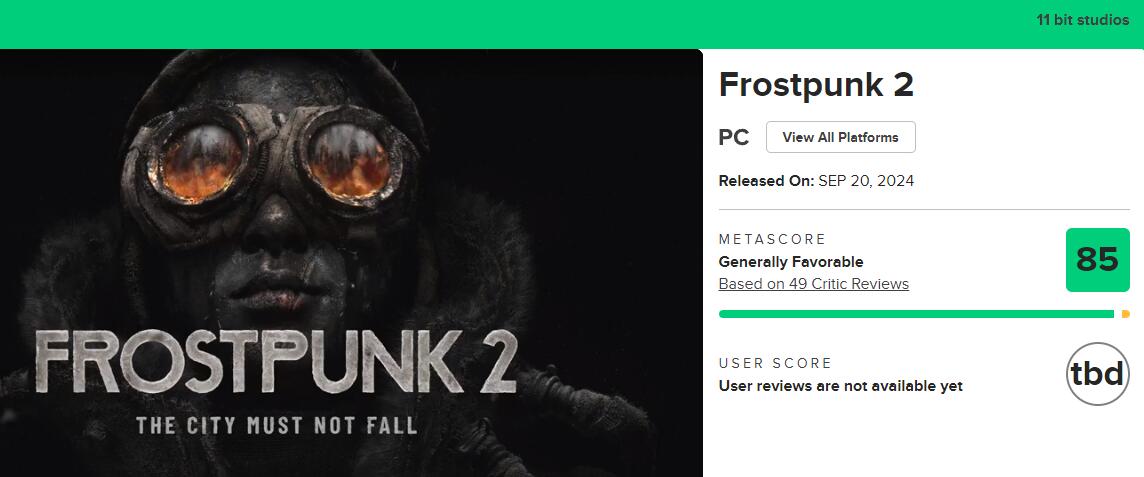Open Based on 49 Critic Reviews link
1144x477 pixels.
(813, 284)
